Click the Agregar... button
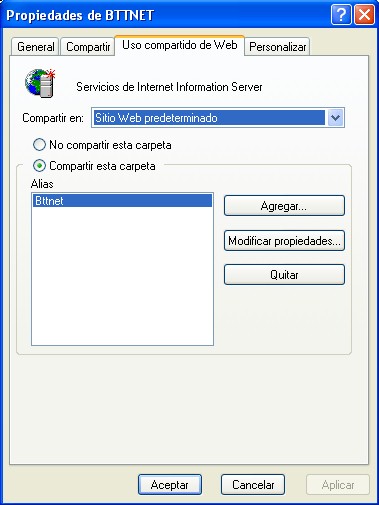 point(284,206)
